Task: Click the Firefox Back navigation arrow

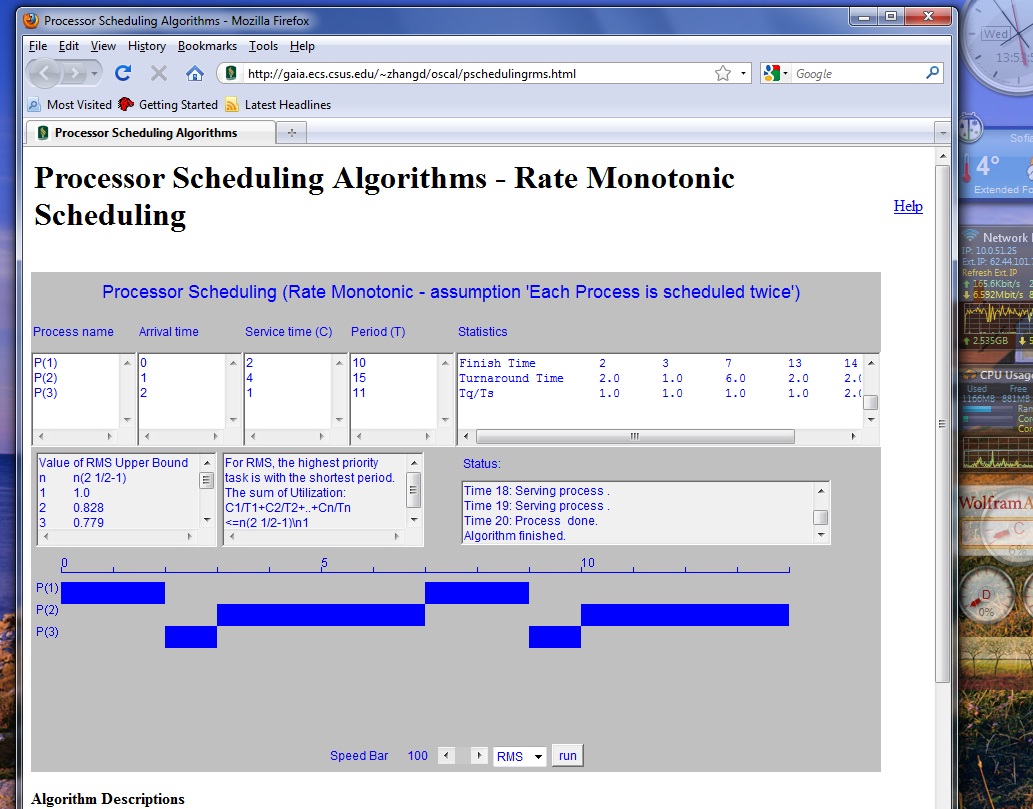Action: (44, 73)
